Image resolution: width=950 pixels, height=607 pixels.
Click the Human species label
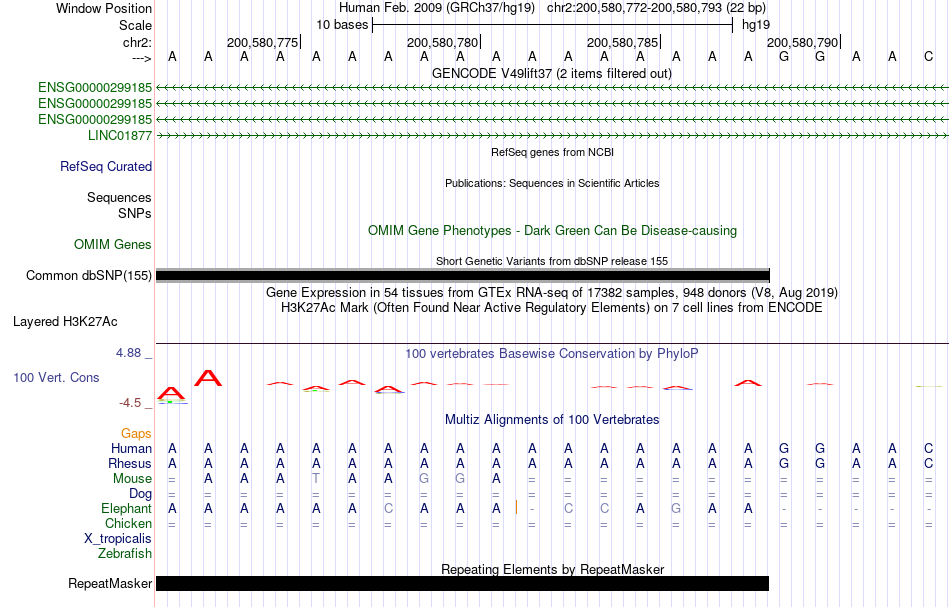pyautogui.click(x=131, y=448)
